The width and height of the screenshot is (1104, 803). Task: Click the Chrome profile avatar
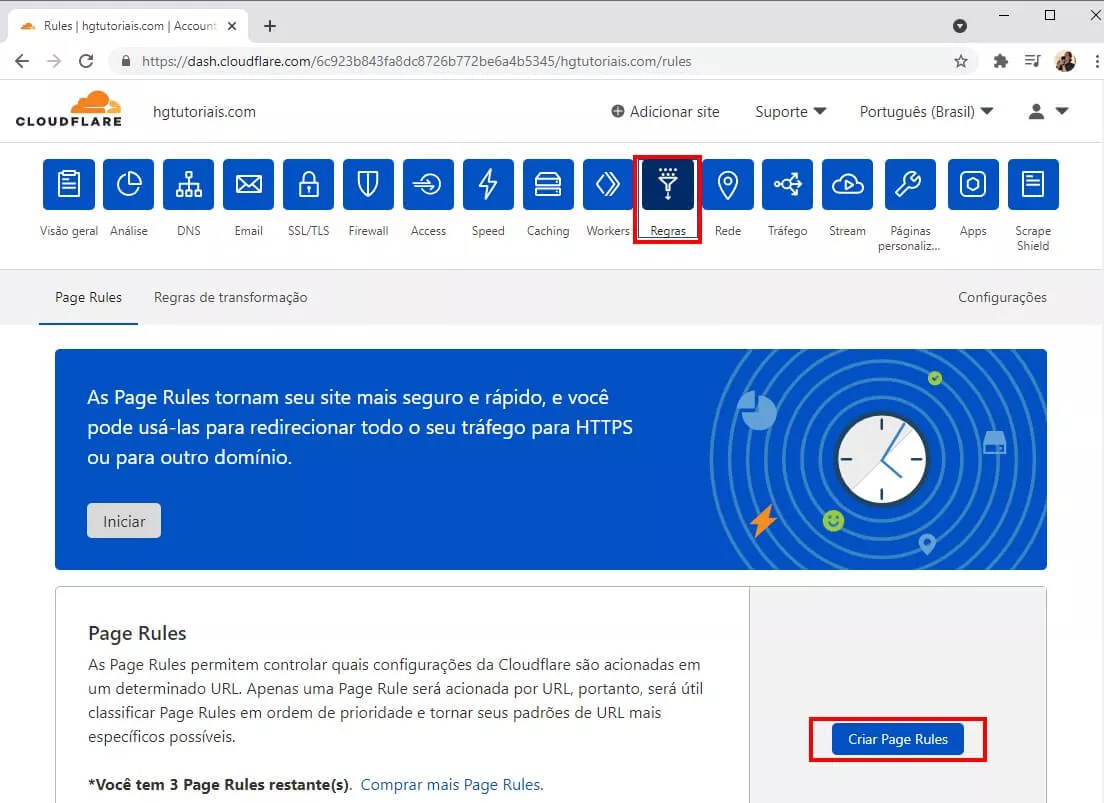coord(1065,61)
